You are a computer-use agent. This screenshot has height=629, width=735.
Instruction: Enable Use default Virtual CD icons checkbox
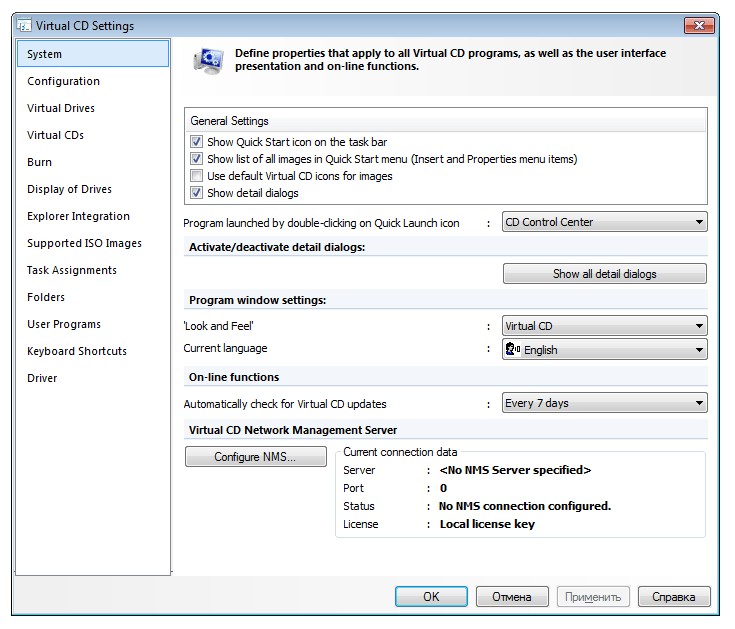196,176
